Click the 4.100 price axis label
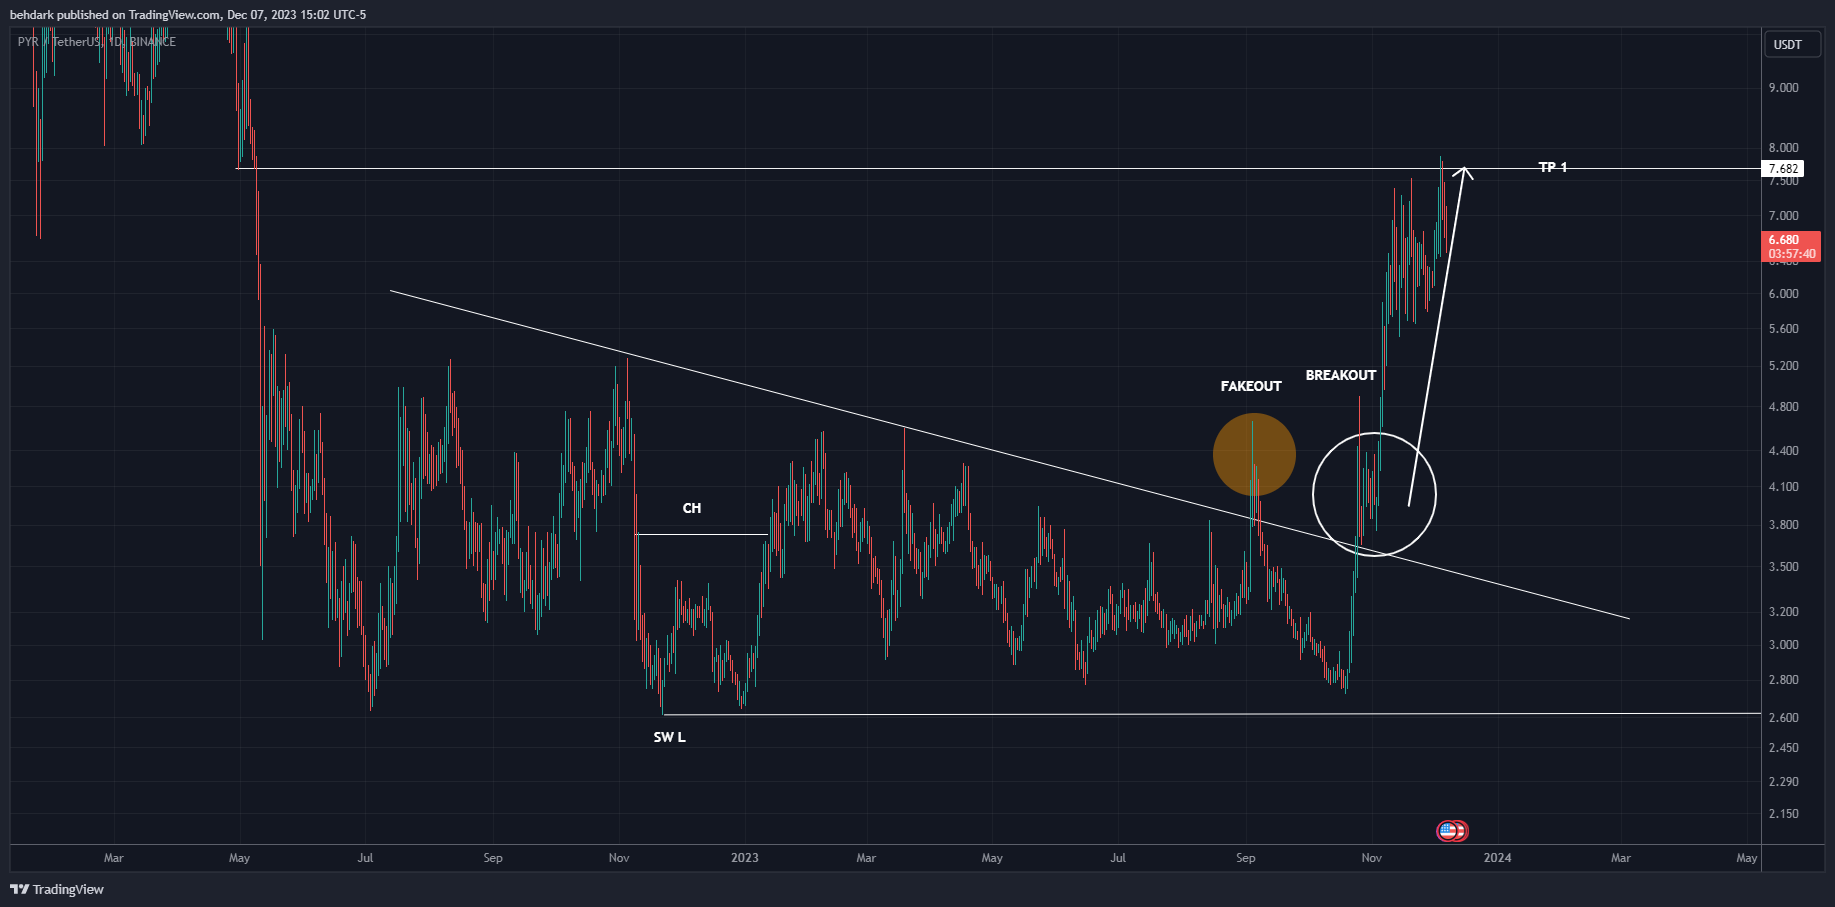 (1784, 487)
